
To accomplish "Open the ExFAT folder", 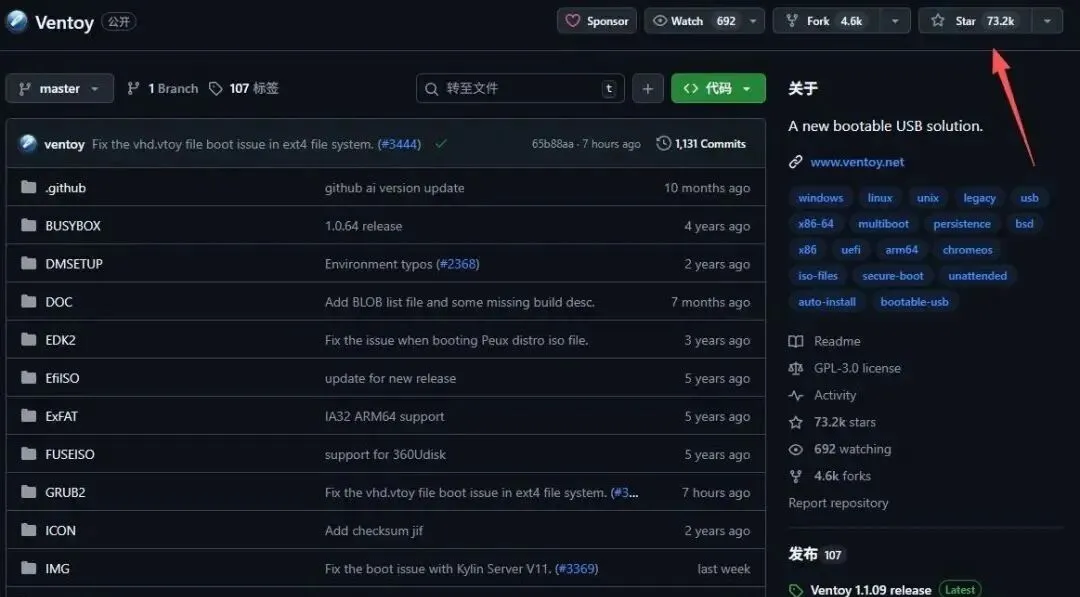I will point(61,416).
